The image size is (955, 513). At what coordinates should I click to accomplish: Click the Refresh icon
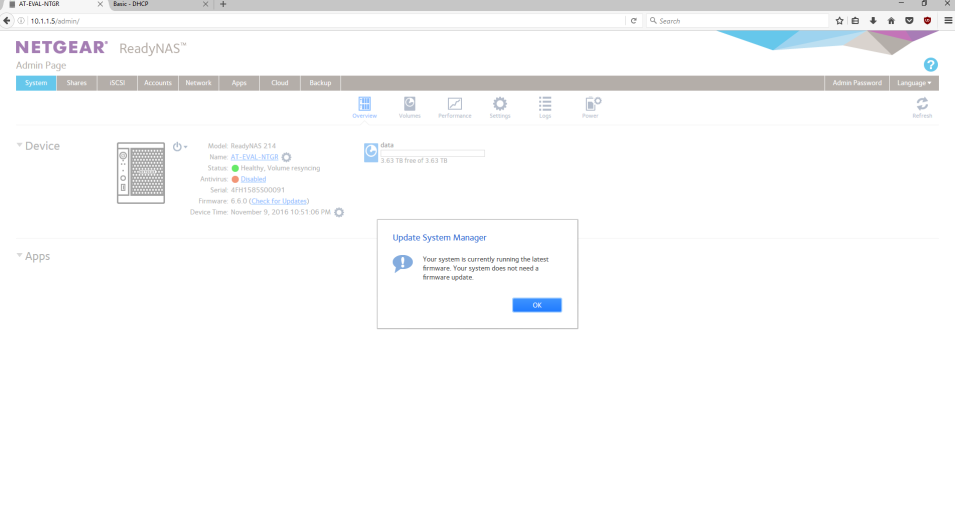click(x=922, y=104)
